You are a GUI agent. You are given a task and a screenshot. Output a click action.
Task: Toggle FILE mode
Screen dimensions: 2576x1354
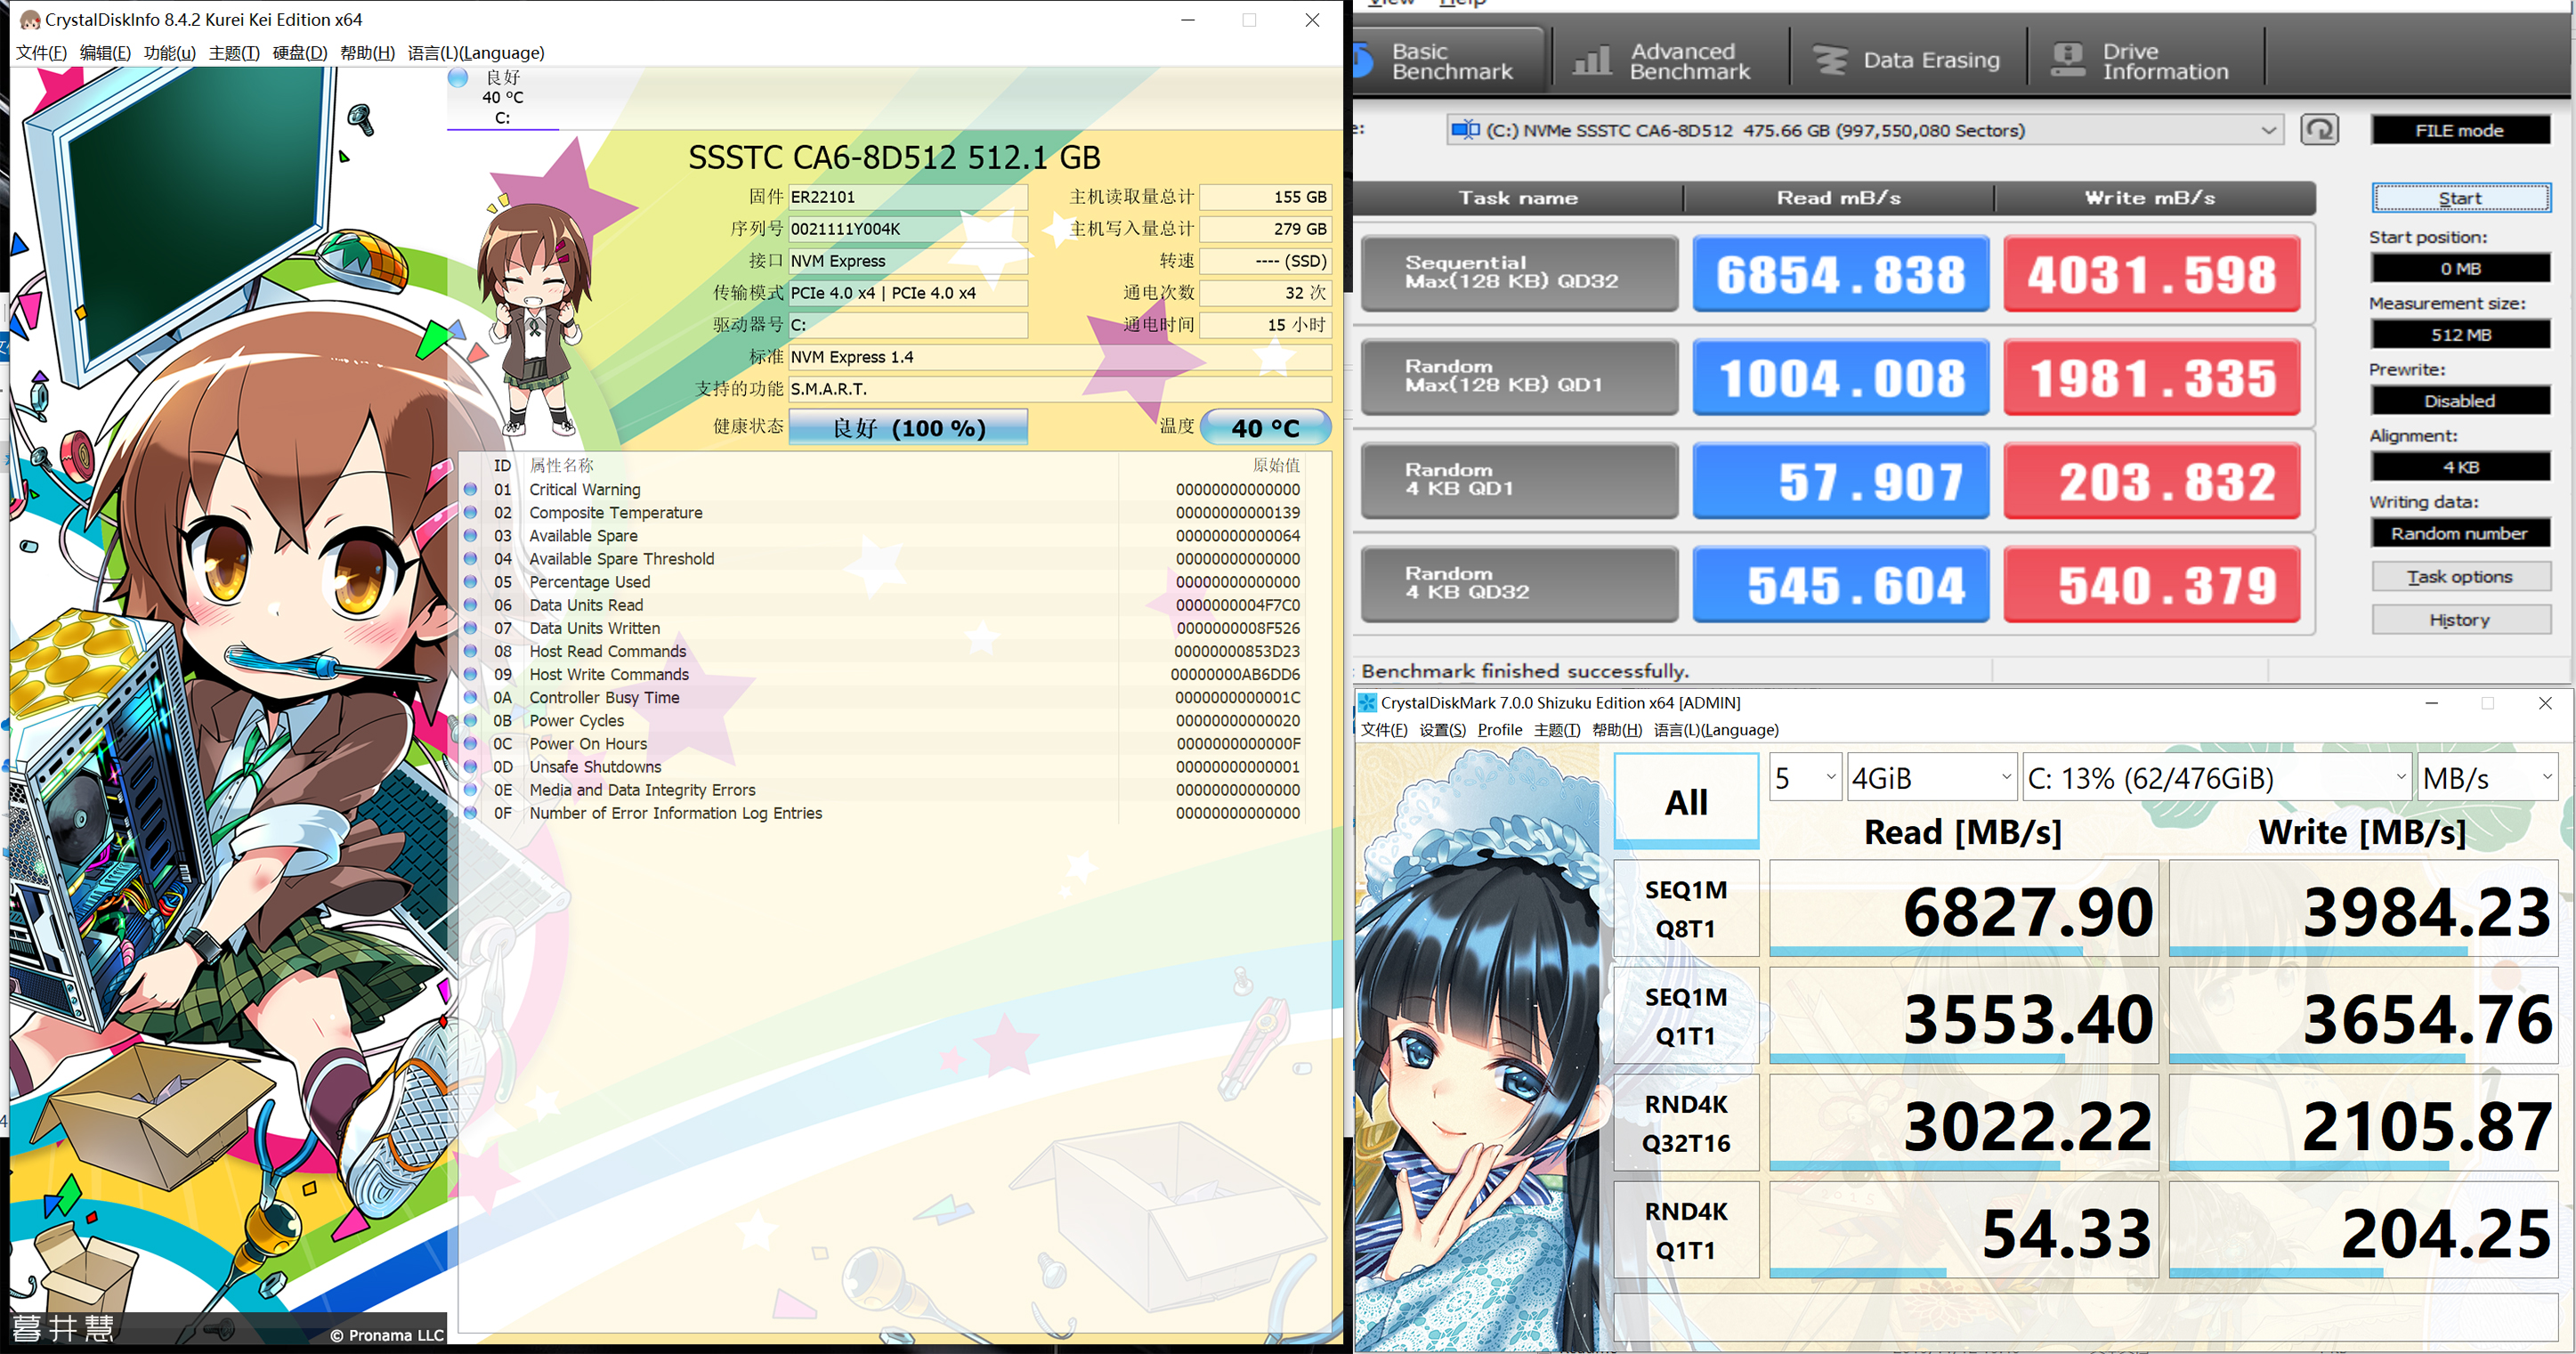coord(2461,129)
